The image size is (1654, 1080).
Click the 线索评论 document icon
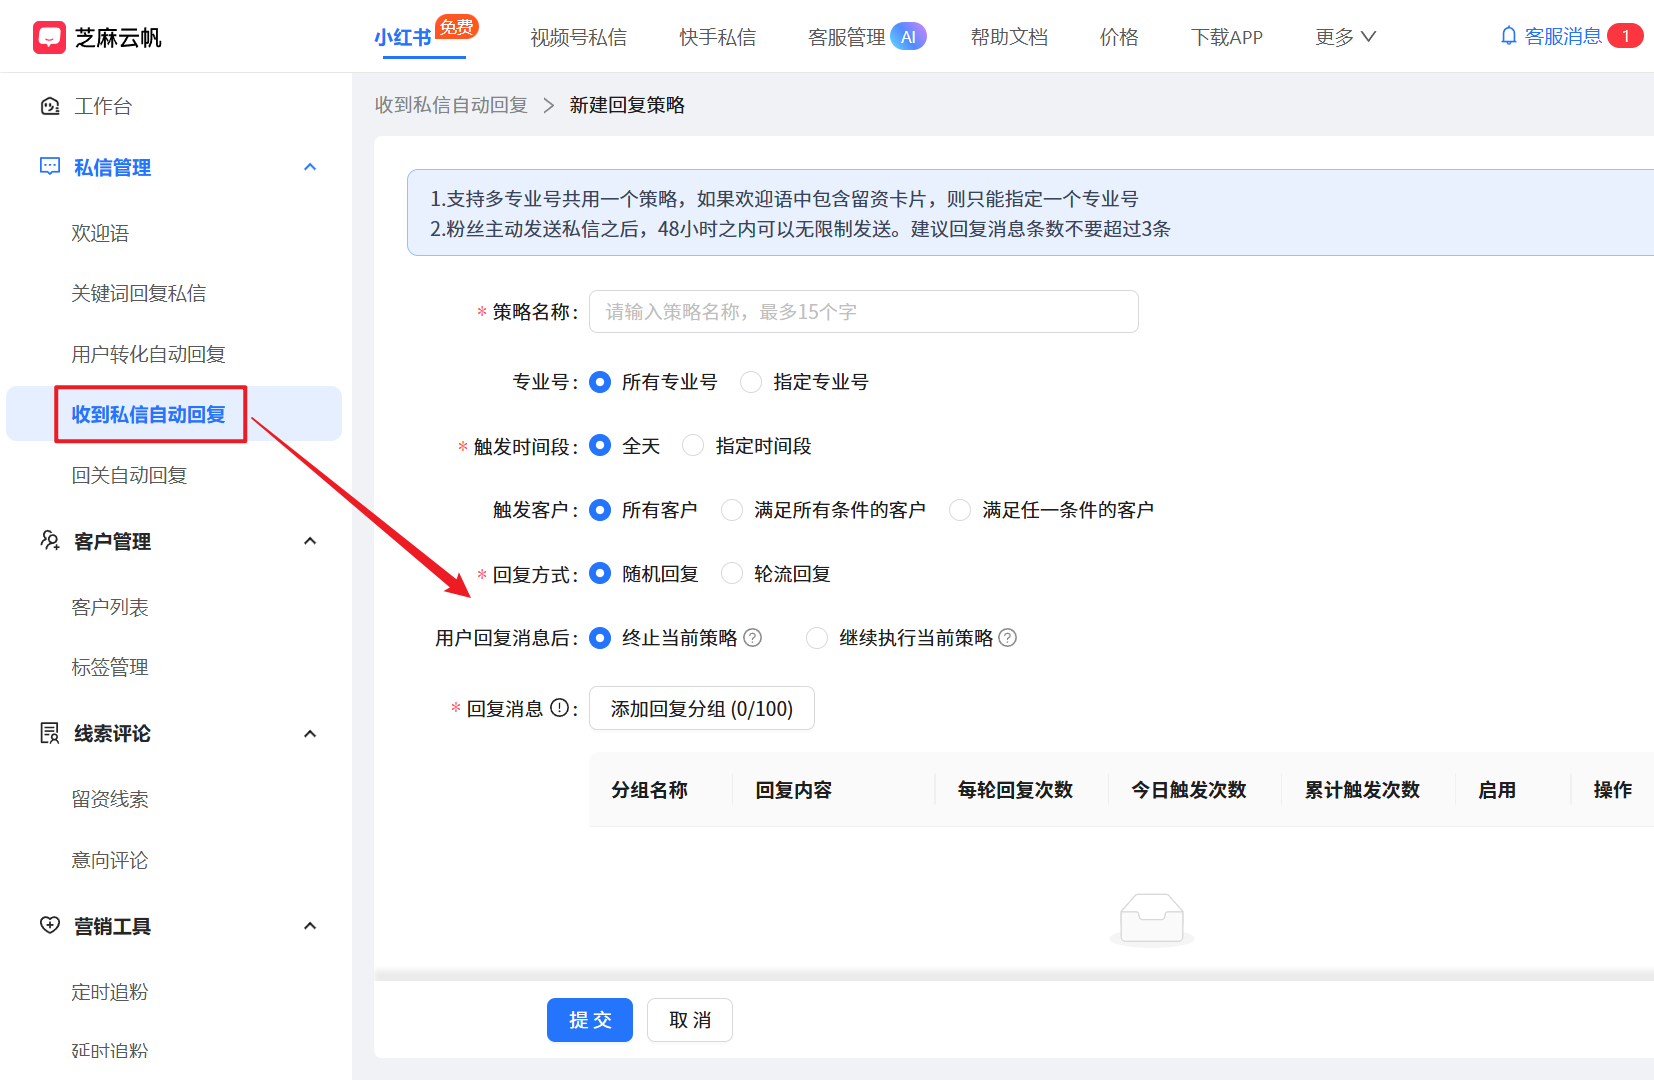(50, 733)
